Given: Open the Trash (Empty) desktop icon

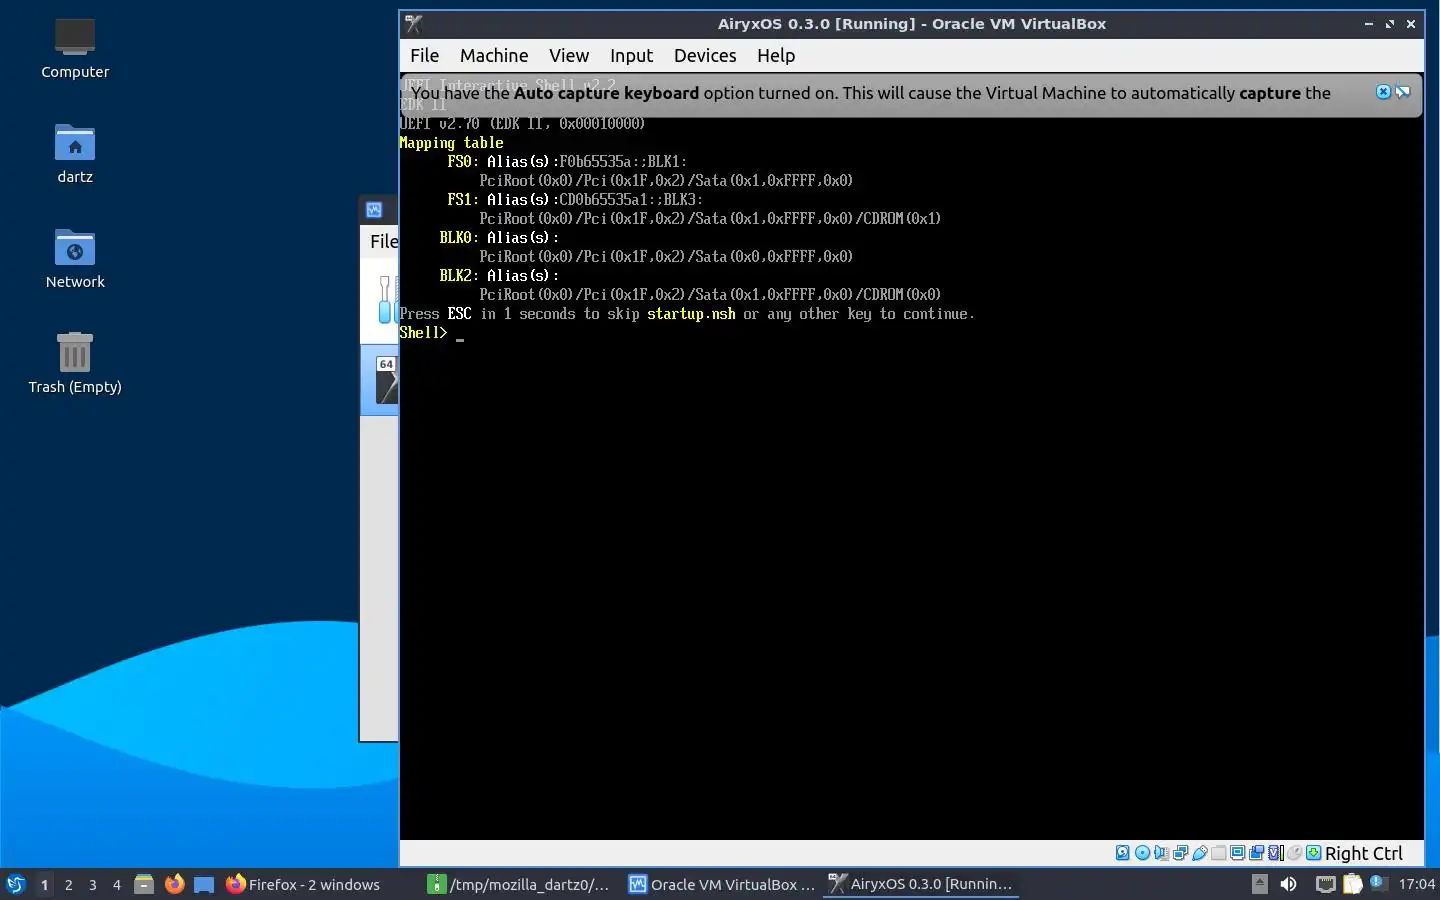Looking at the screenshot, I should tap(75, 363).
